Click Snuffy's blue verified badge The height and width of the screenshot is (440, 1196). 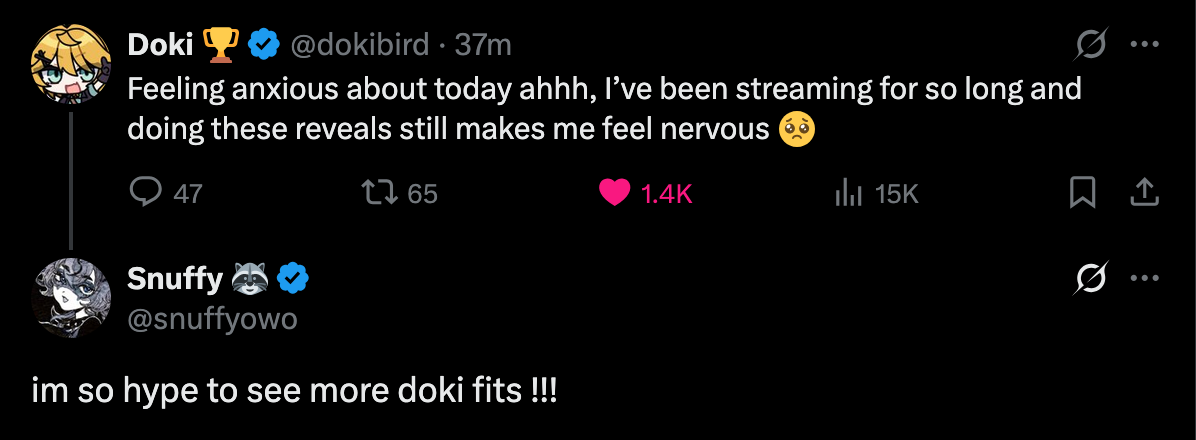point(292,279)
